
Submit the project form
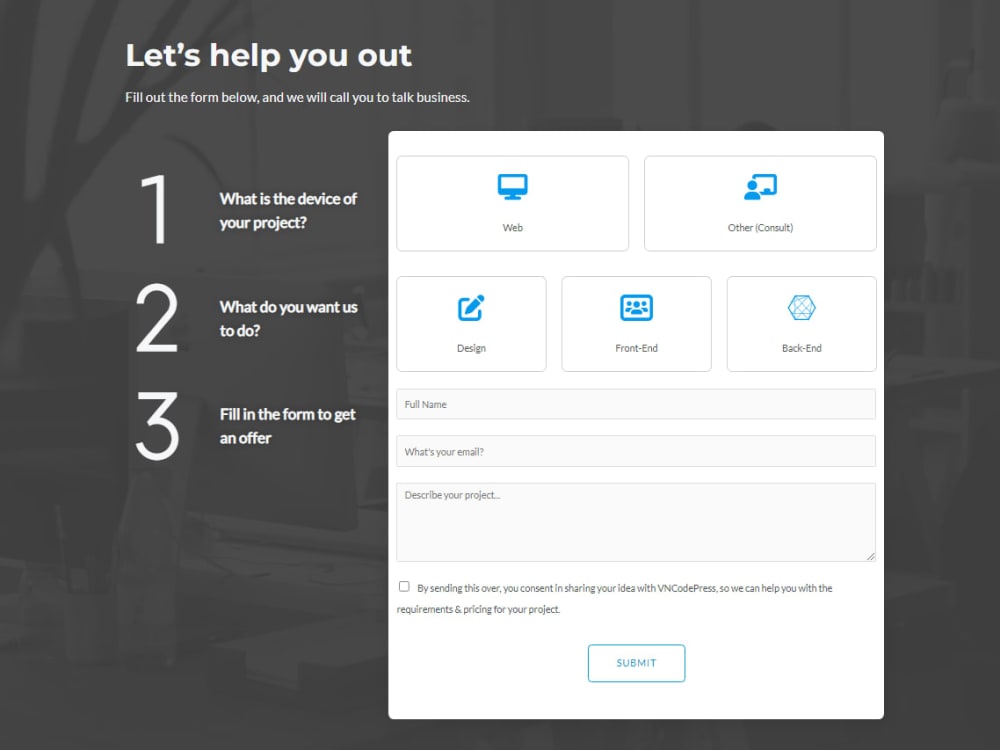636,663
